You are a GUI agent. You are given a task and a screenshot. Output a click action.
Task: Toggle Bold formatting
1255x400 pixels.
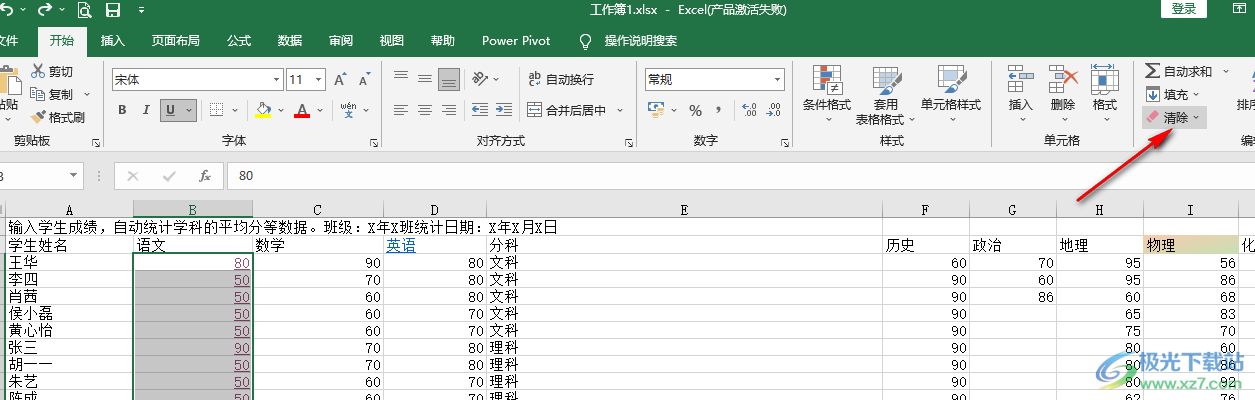pyautogui.click(x=122, y=110)
